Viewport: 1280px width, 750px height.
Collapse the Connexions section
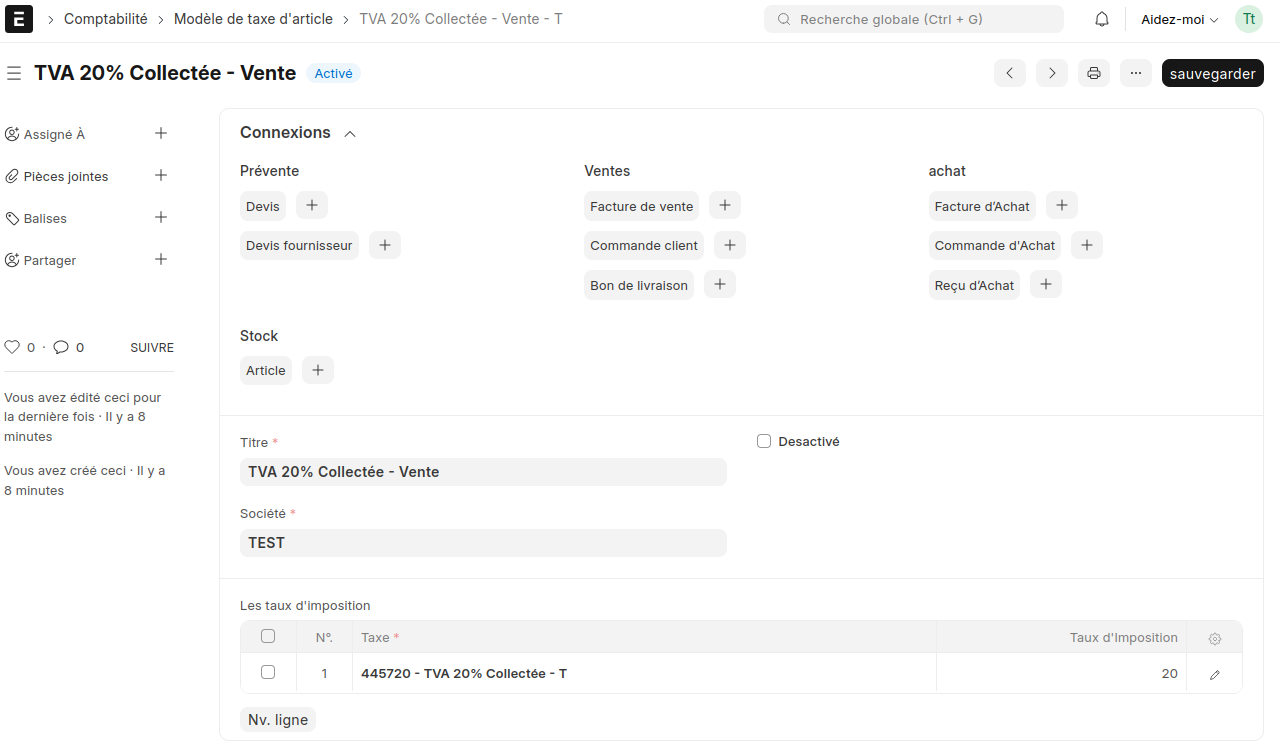tap(350, 133)
